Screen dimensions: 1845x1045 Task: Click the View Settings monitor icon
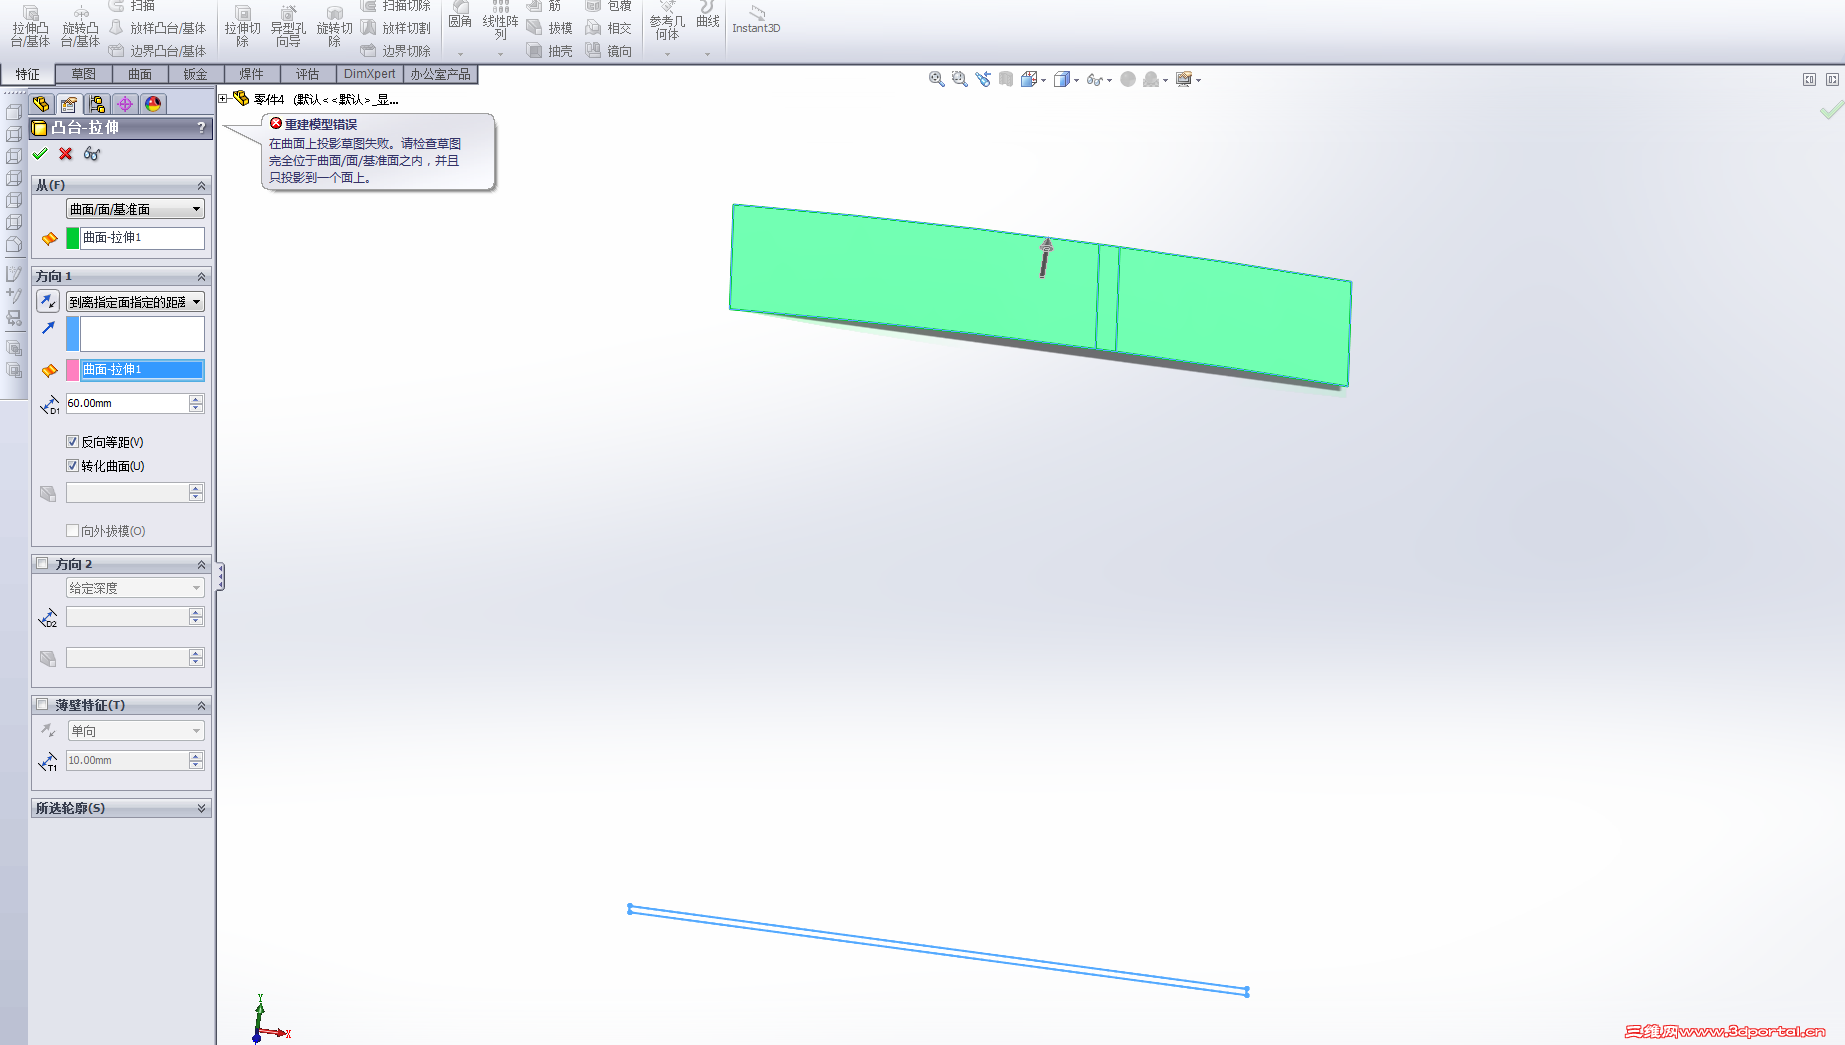(x=1184, y=79)
